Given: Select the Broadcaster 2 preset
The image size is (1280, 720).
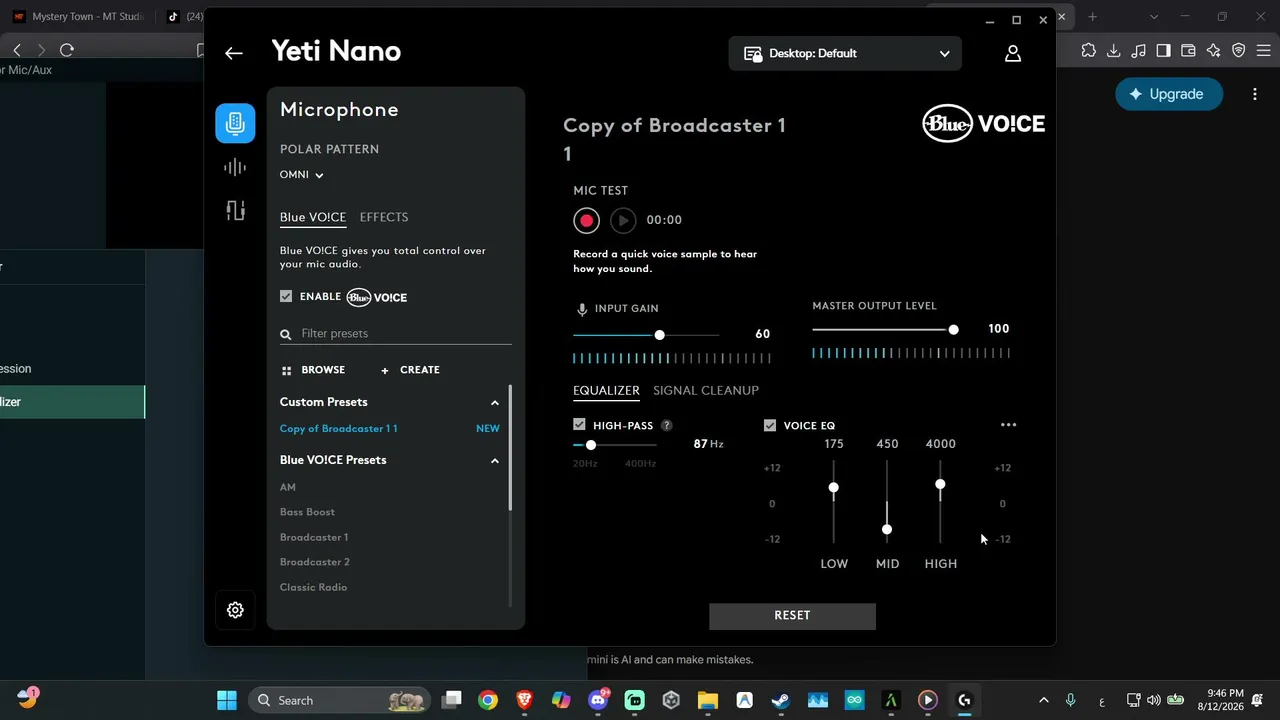Looking at the screenshot, I should (315, 562).
